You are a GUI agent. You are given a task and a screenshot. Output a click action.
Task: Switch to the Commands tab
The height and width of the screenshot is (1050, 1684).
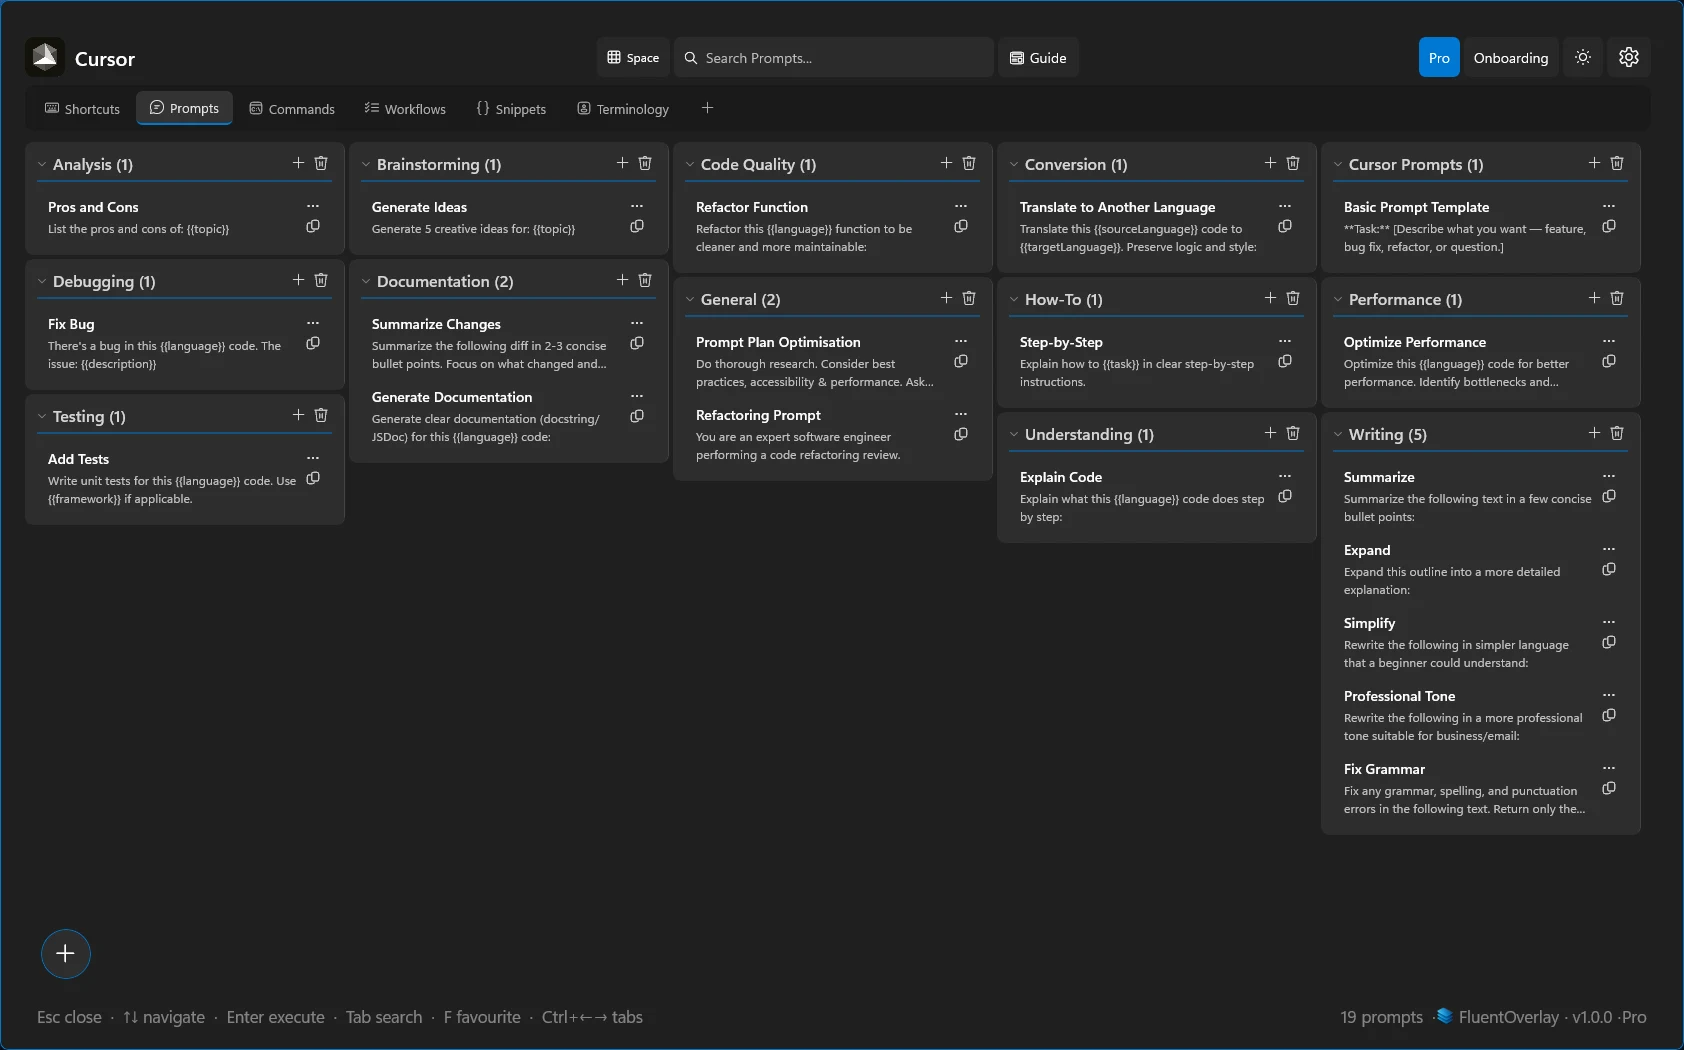(292, 108)
